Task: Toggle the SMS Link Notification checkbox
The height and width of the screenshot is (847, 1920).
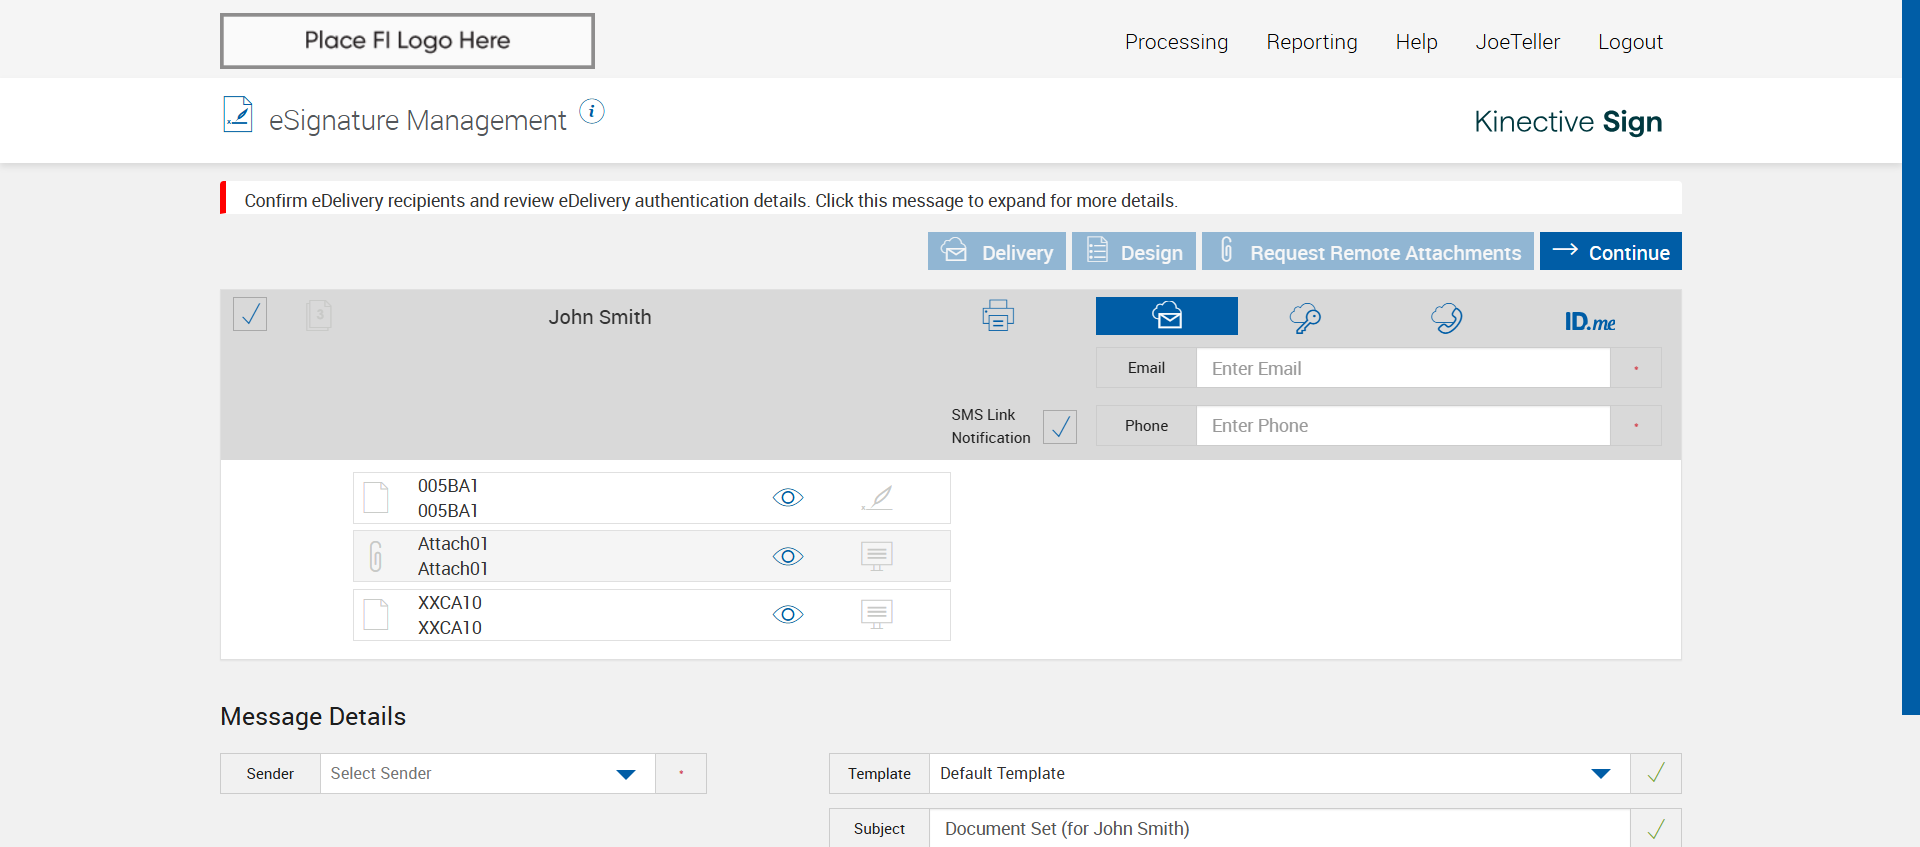Action: (1060, 427)
